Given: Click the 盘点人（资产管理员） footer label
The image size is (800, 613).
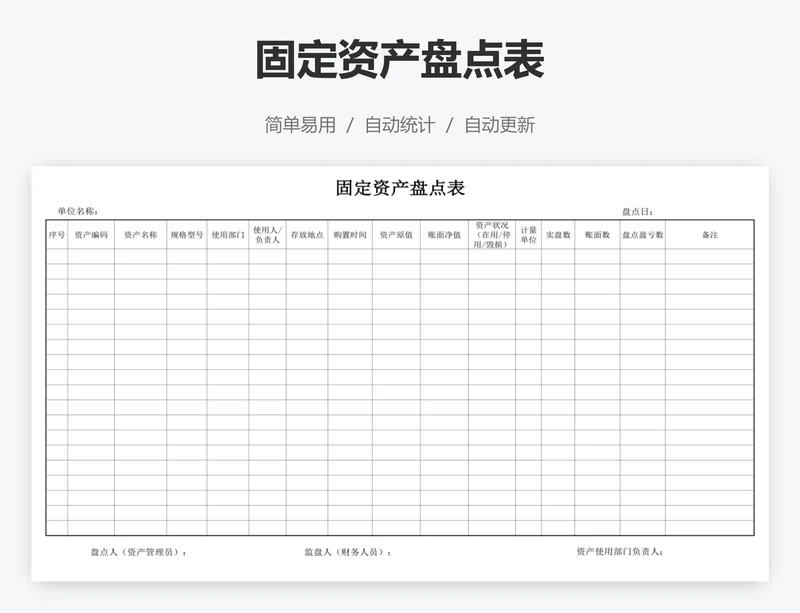Looking at the screenshot, I should 139,552.
